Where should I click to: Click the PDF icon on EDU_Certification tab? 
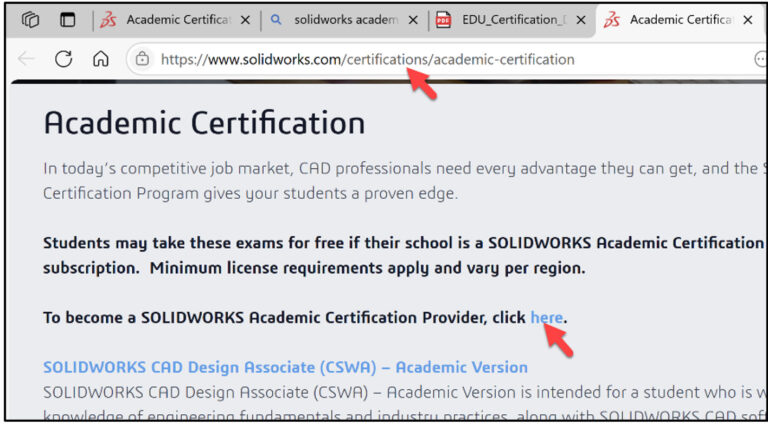[x=443, y=20]
